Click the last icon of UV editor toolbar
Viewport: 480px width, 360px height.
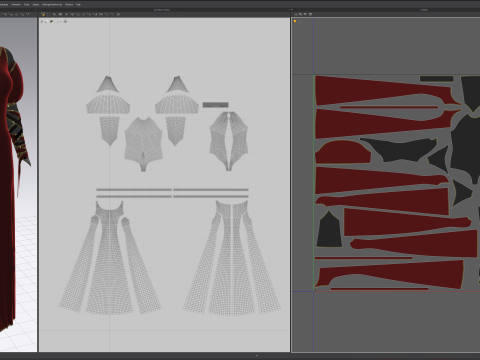(310, 14)
